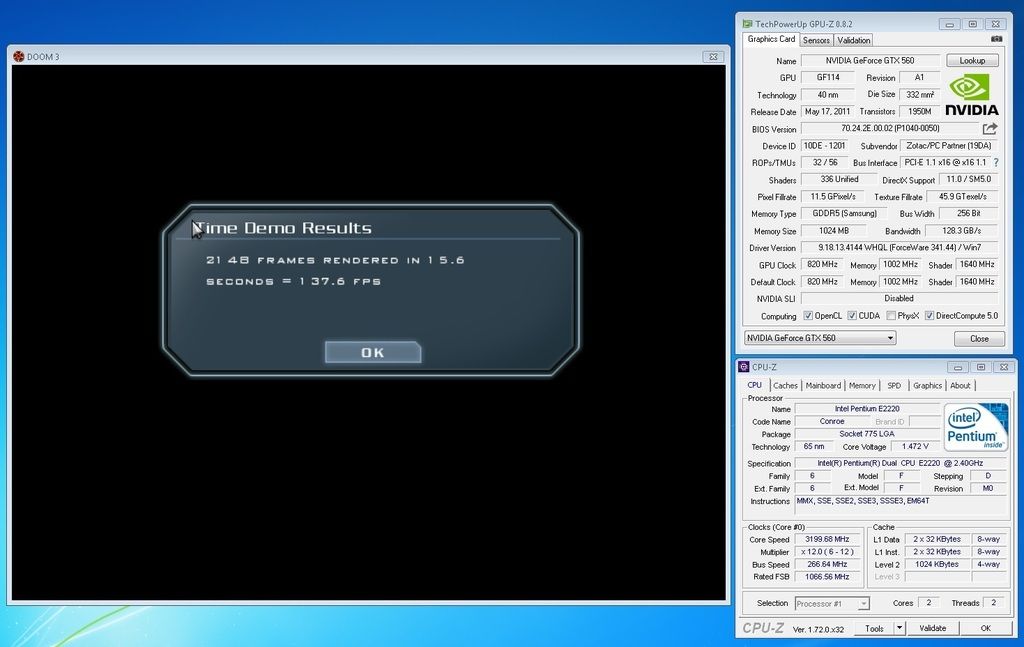This screenshot has width=1024, height=647.
Task: Click the Driver Version field in GPU-Z
Action: [899, 247]
